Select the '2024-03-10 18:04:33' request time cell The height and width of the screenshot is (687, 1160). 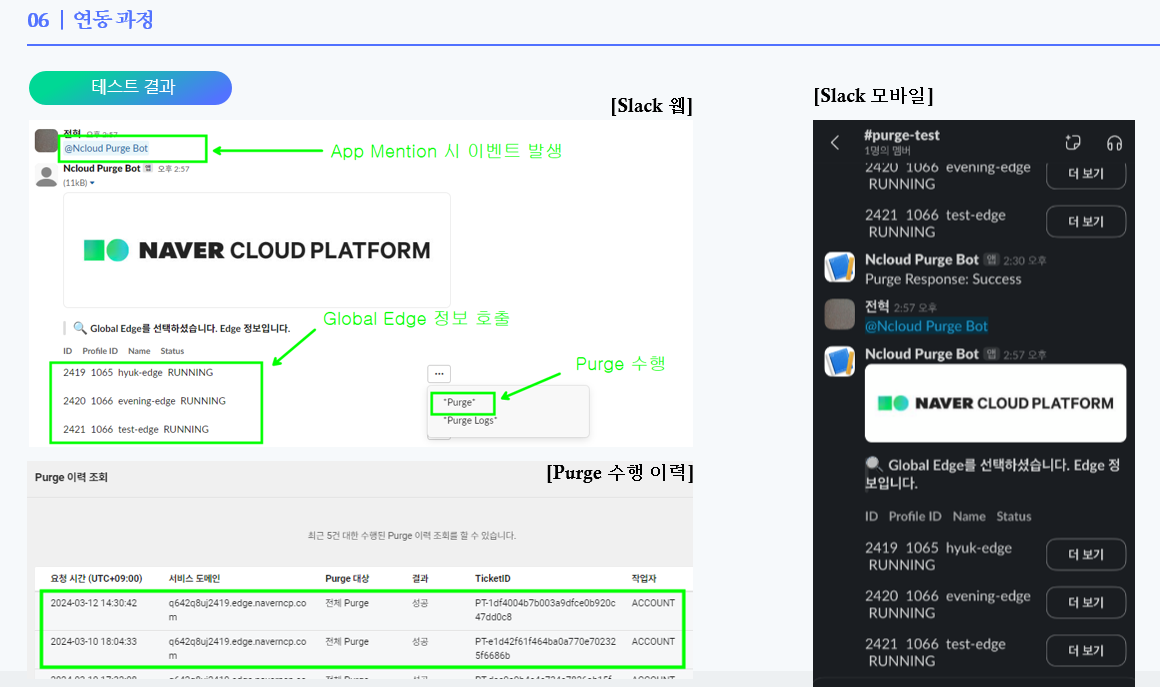(93, 642)
